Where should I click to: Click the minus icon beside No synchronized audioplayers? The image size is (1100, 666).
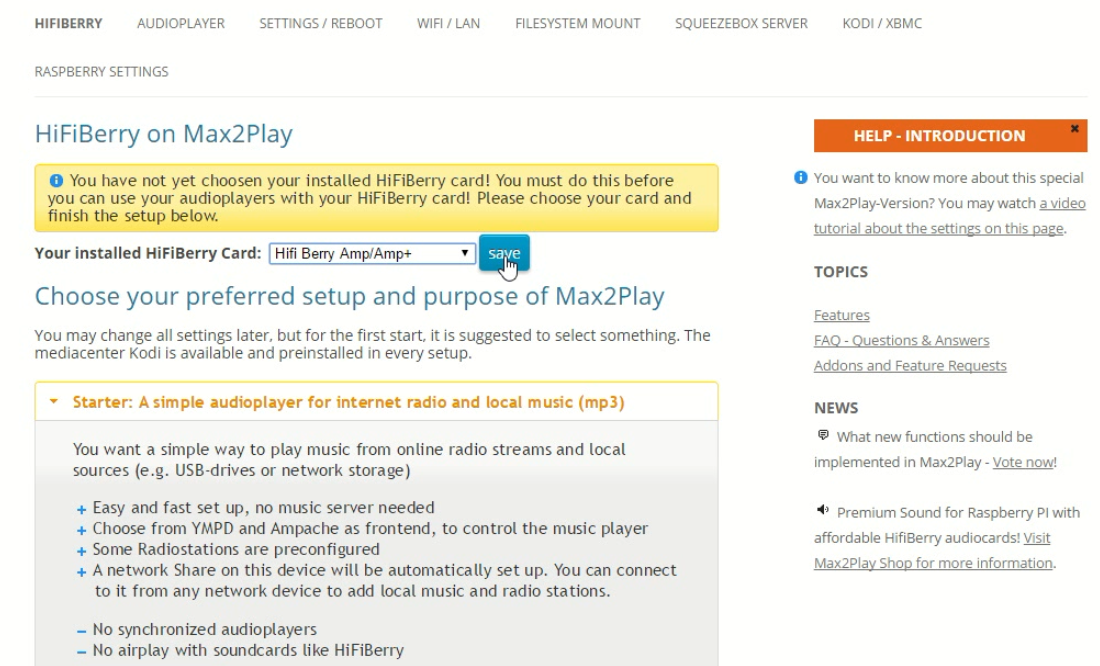(81, 632)
